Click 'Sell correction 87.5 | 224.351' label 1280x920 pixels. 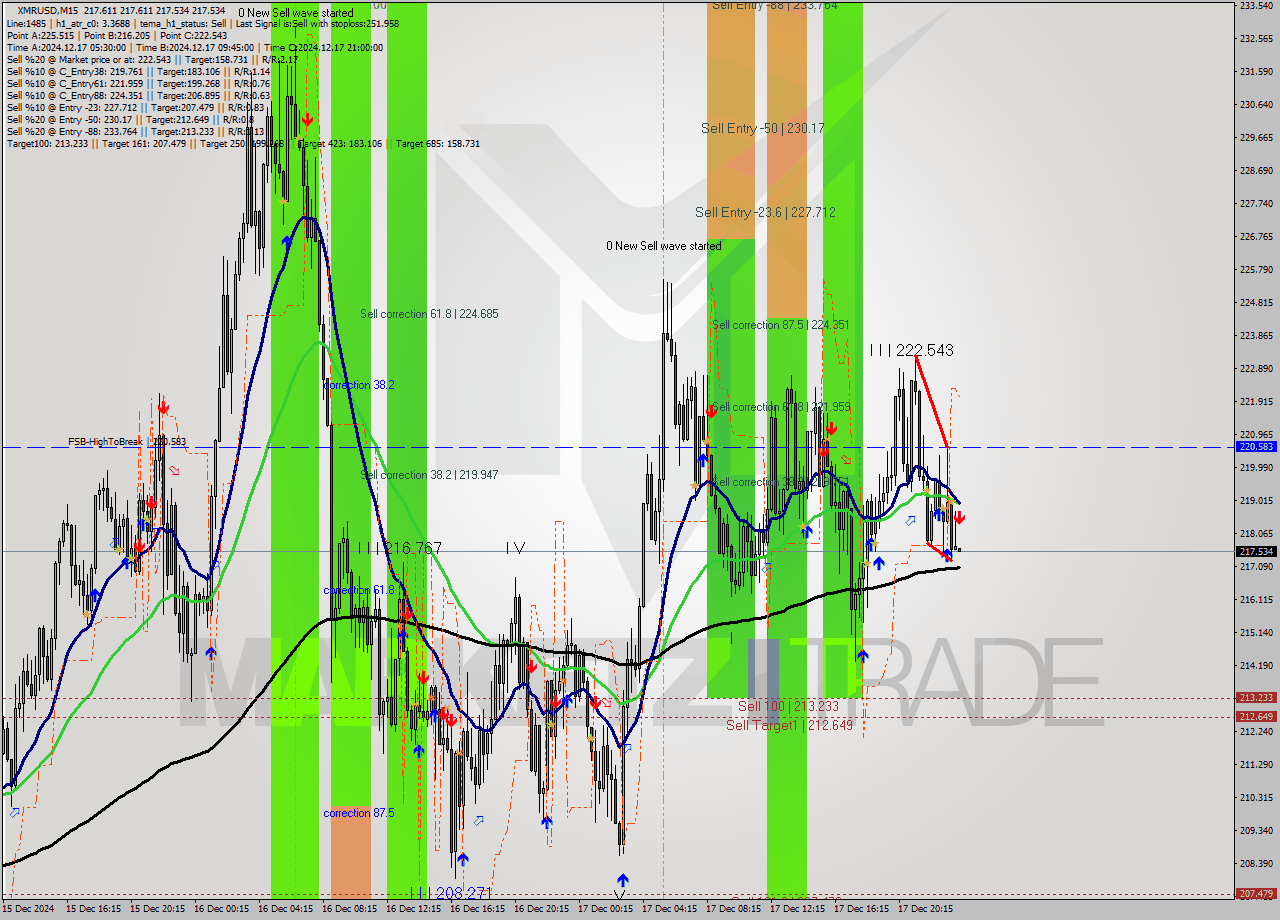(780, 325)
